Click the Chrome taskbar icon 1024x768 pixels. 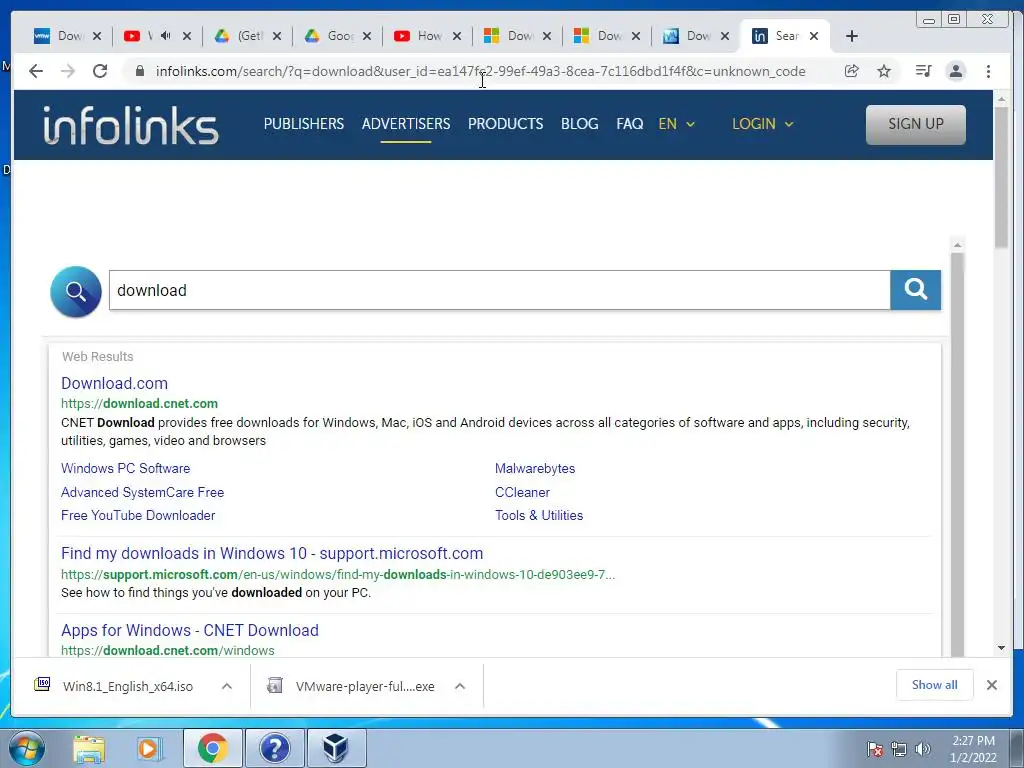[213, 748]
